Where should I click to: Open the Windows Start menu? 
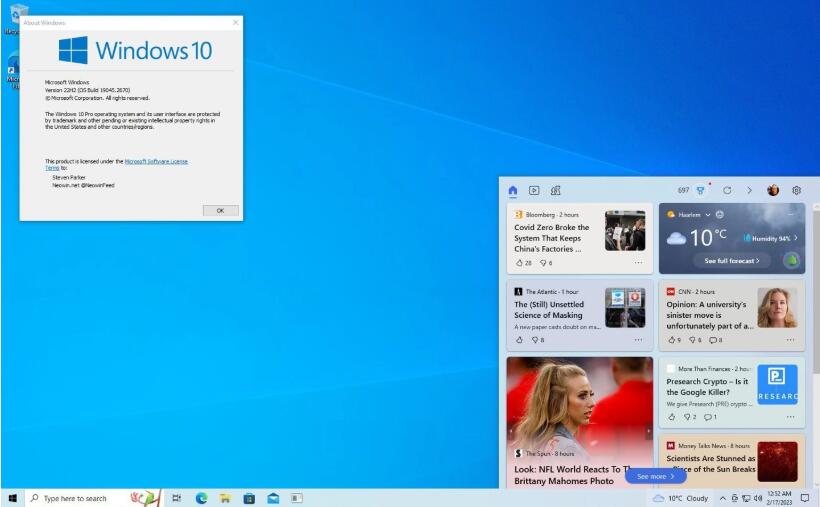(x=12, y=498)
